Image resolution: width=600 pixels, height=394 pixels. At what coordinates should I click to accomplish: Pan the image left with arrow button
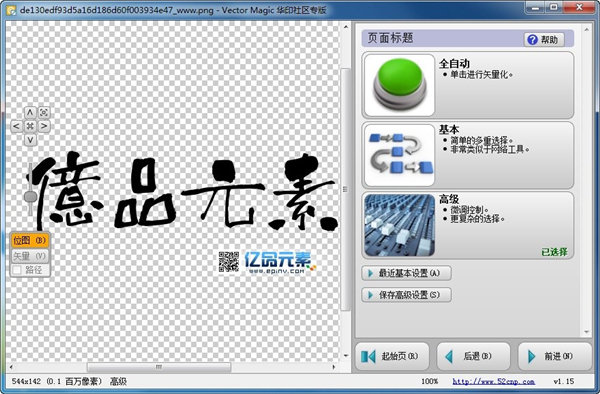16,126
